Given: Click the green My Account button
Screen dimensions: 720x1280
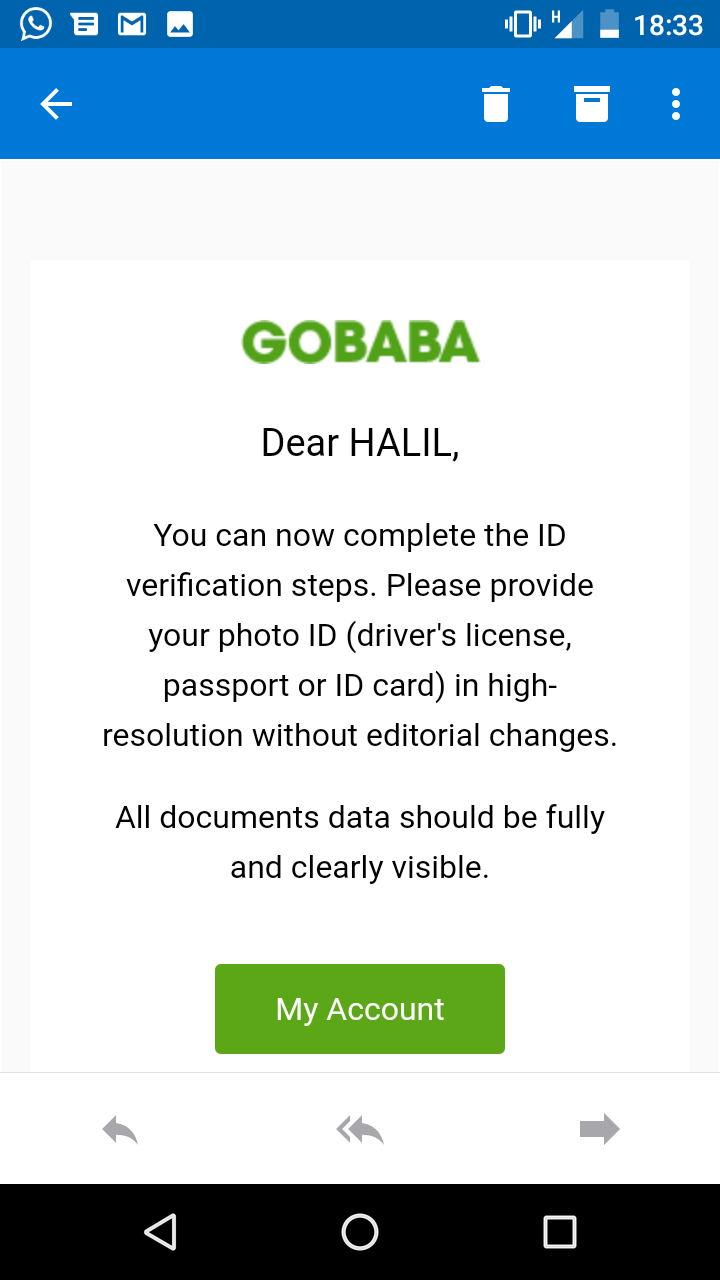Looking at the screenshot, I should (360, 1009).
